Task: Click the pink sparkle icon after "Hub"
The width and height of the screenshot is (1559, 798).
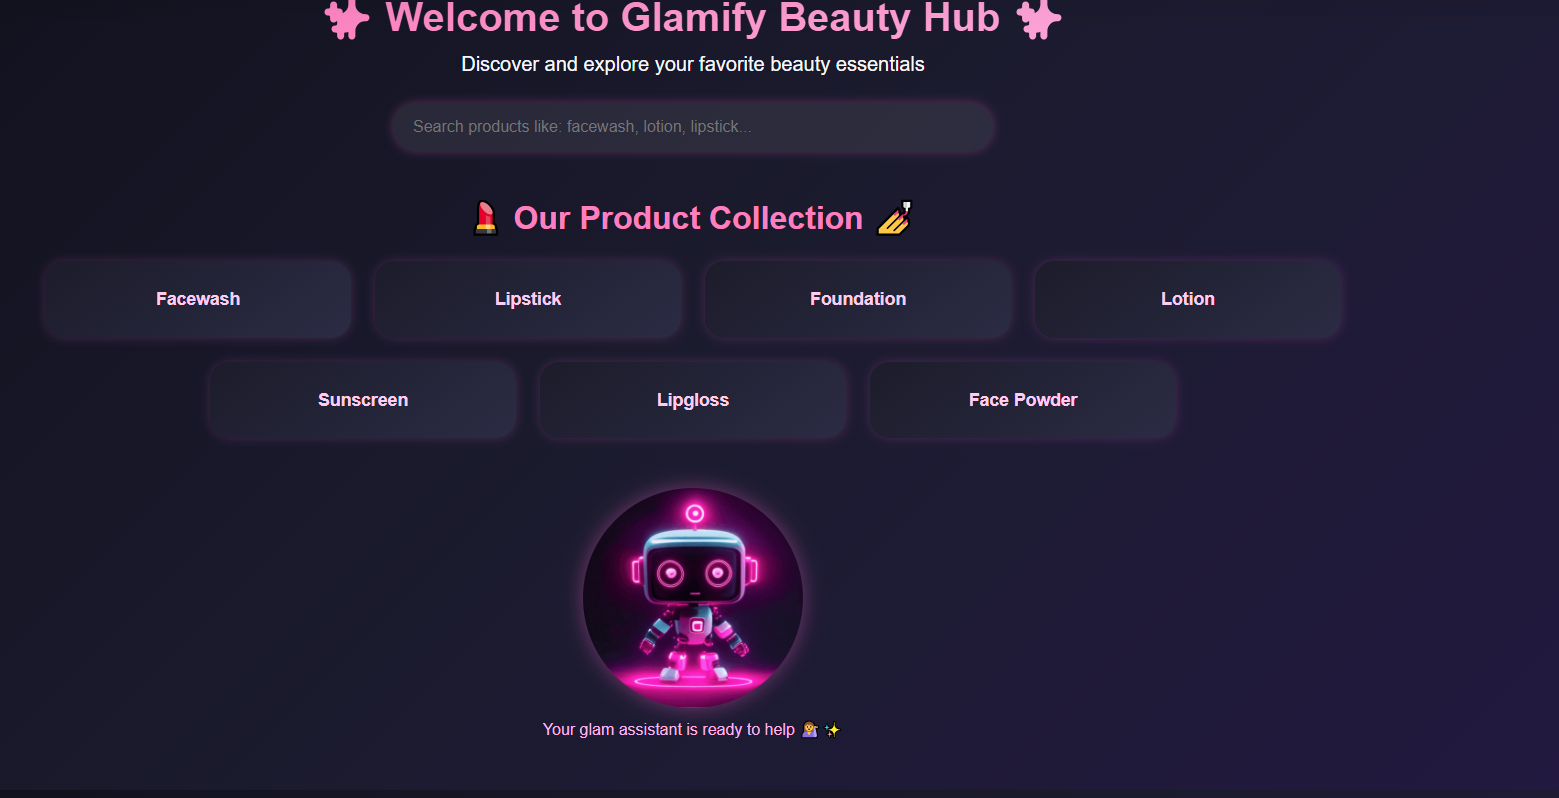Action: 1039,18
